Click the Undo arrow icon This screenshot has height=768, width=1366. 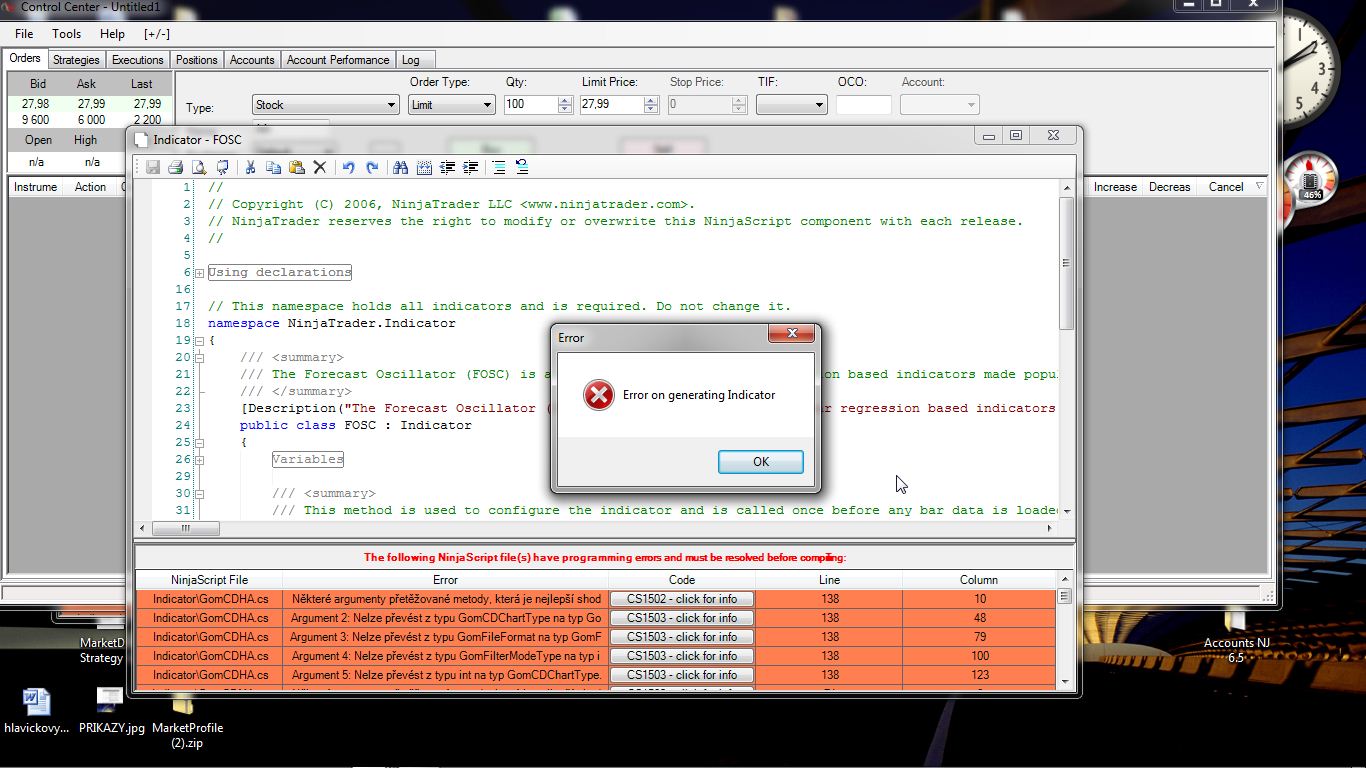tap(348, 167)
